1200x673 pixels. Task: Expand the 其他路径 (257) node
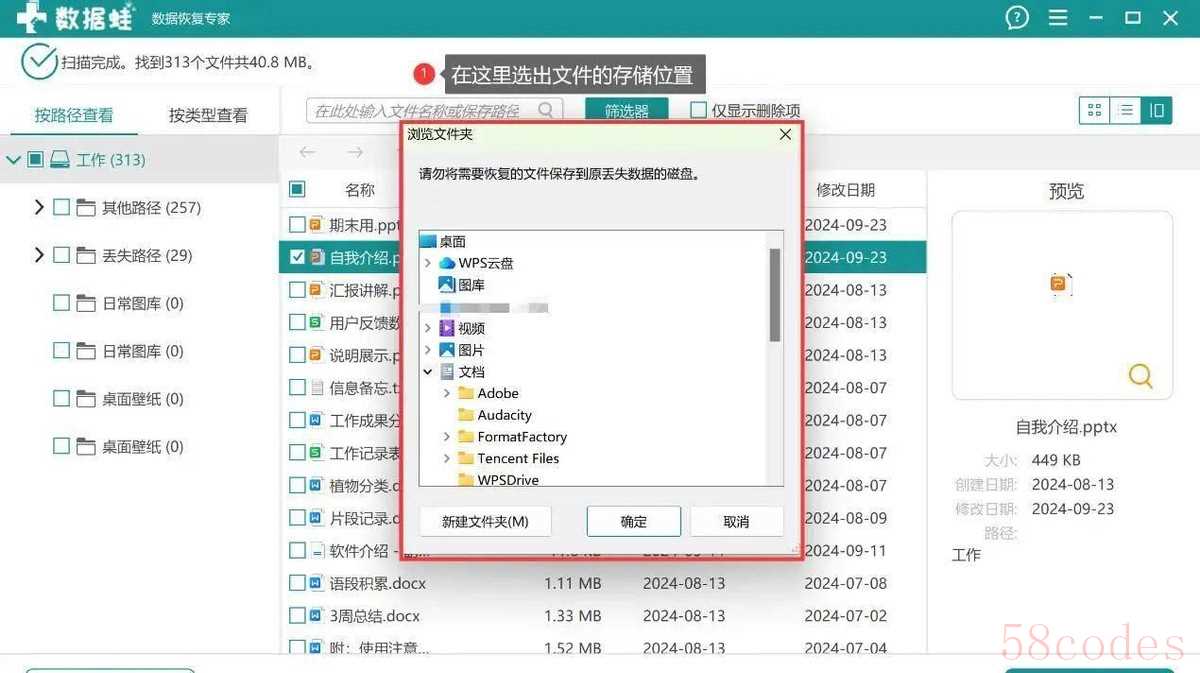tap(39, 208)
